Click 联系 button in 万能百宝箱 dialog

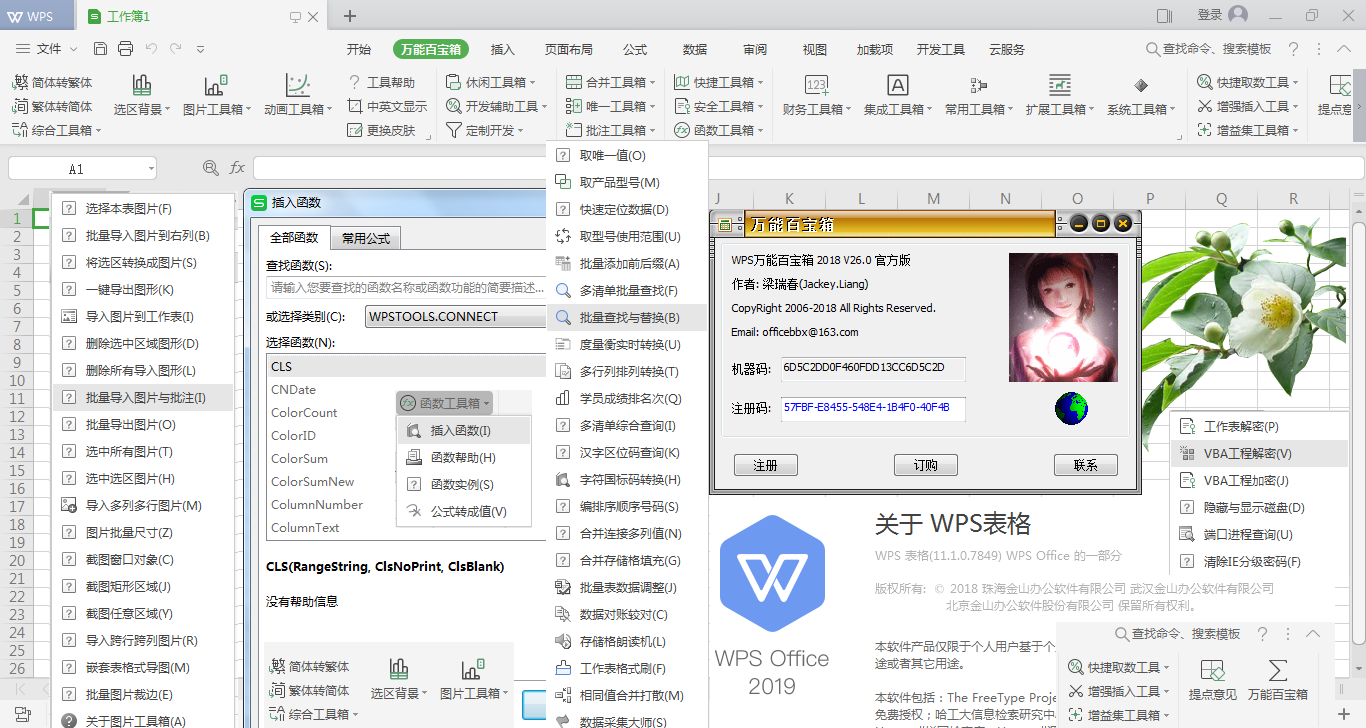(x=1086, y=465)
